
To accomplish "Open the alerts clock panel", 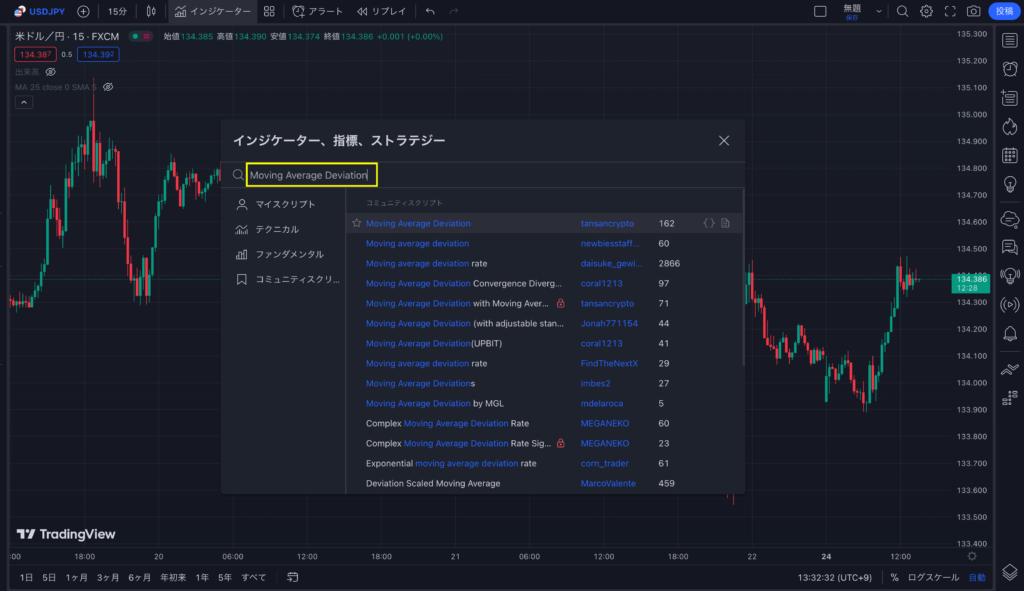I will (1010, 69).
